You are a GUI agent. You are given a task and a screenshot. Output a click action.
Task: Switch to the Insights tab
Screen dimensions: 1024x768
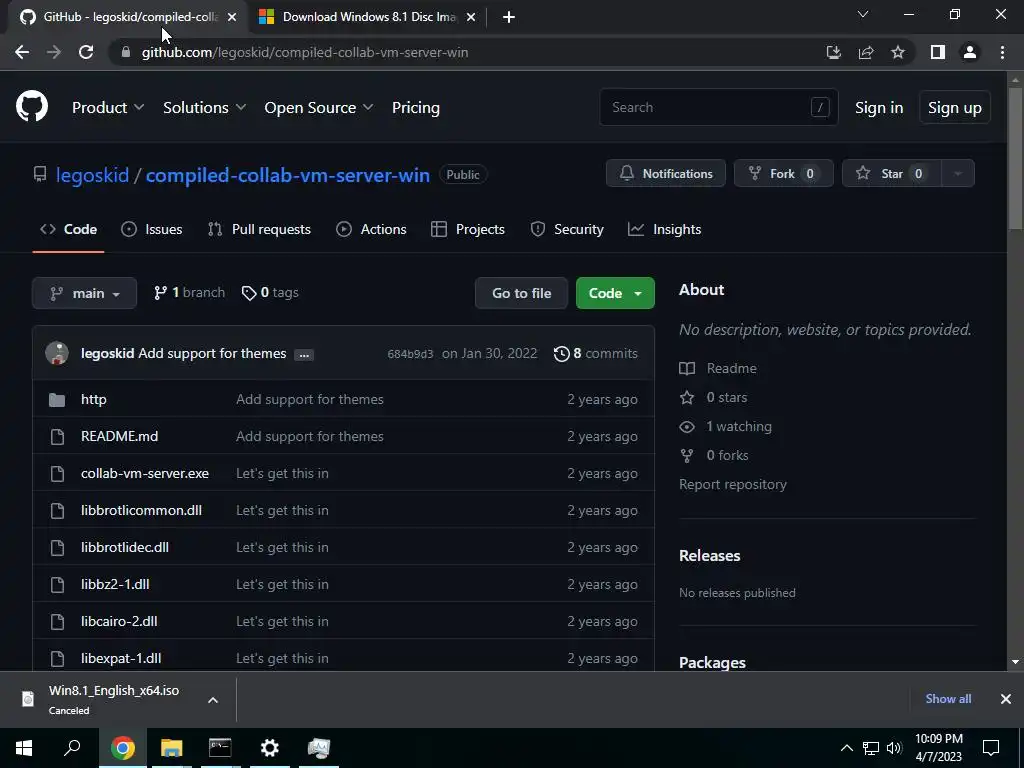(x=664, y=229)
